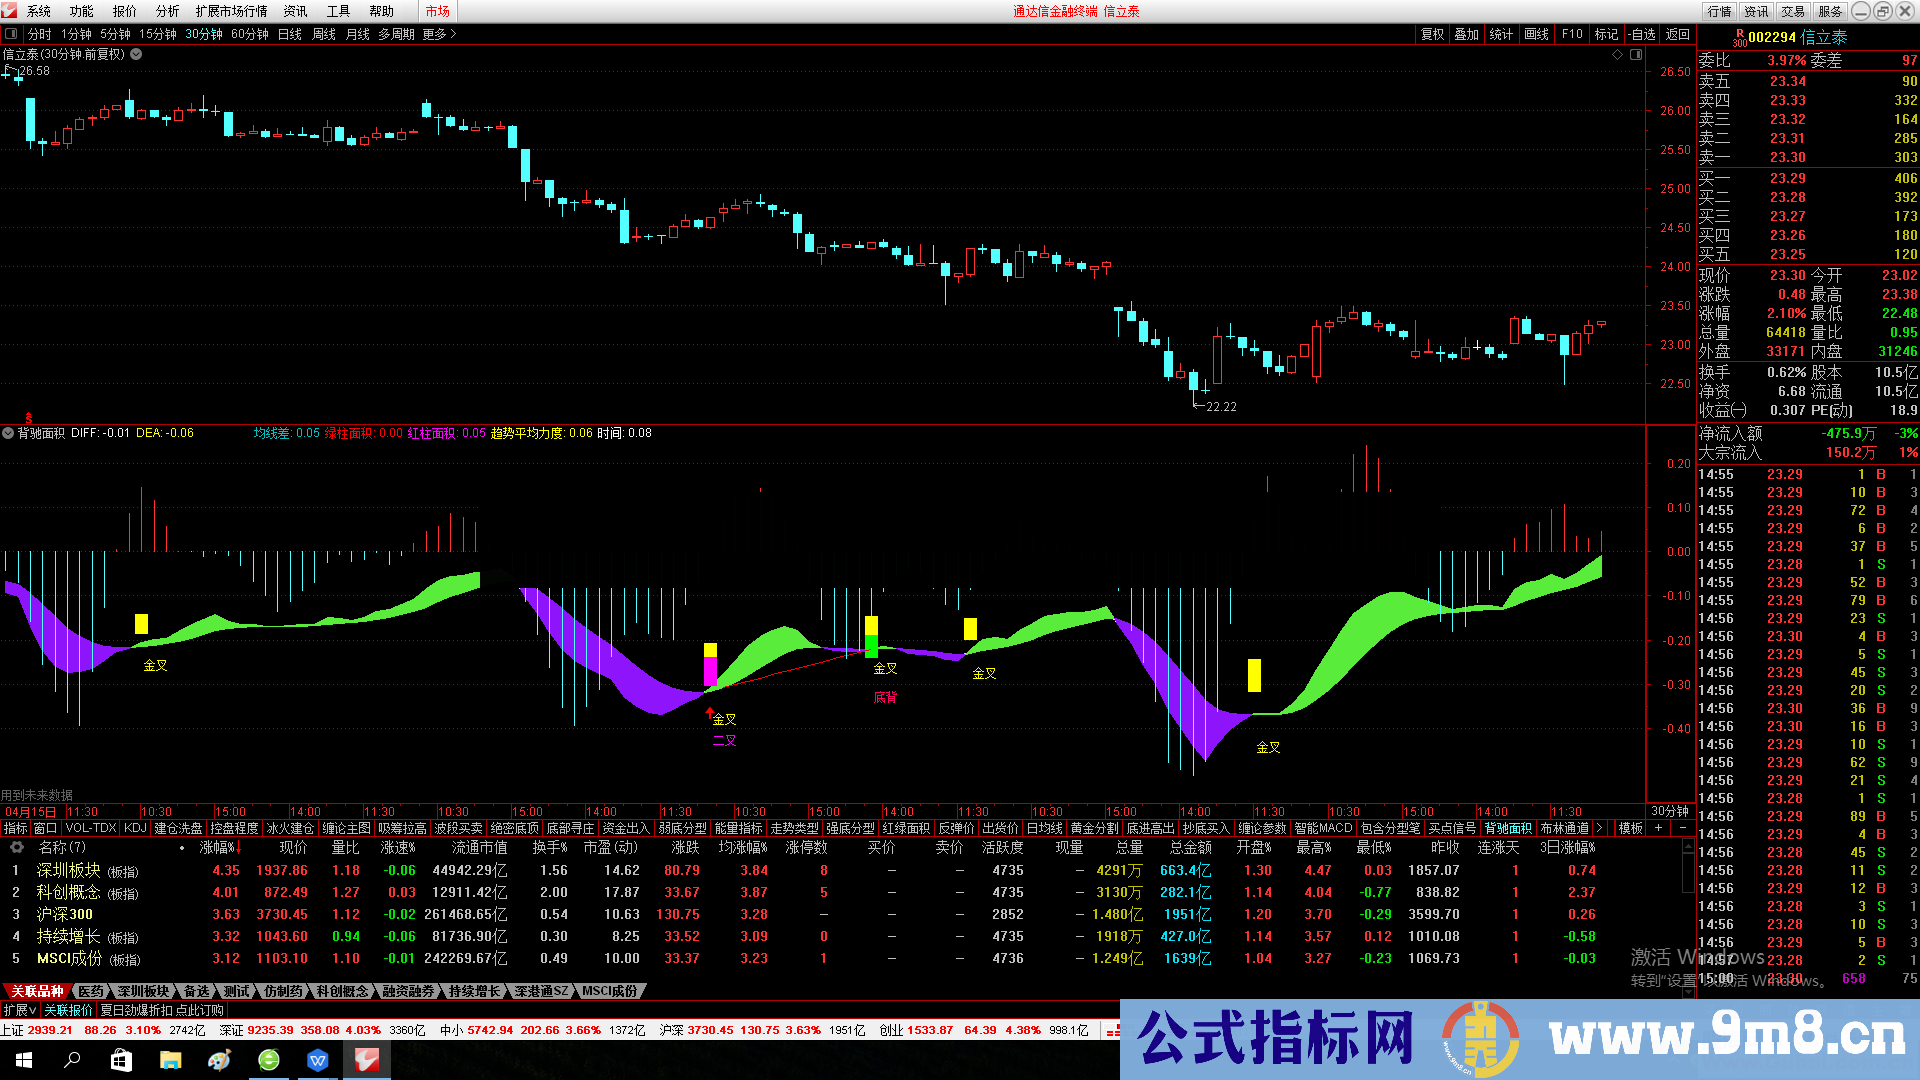
Task: Click the gear icon in quote table header
Action: 16,848
